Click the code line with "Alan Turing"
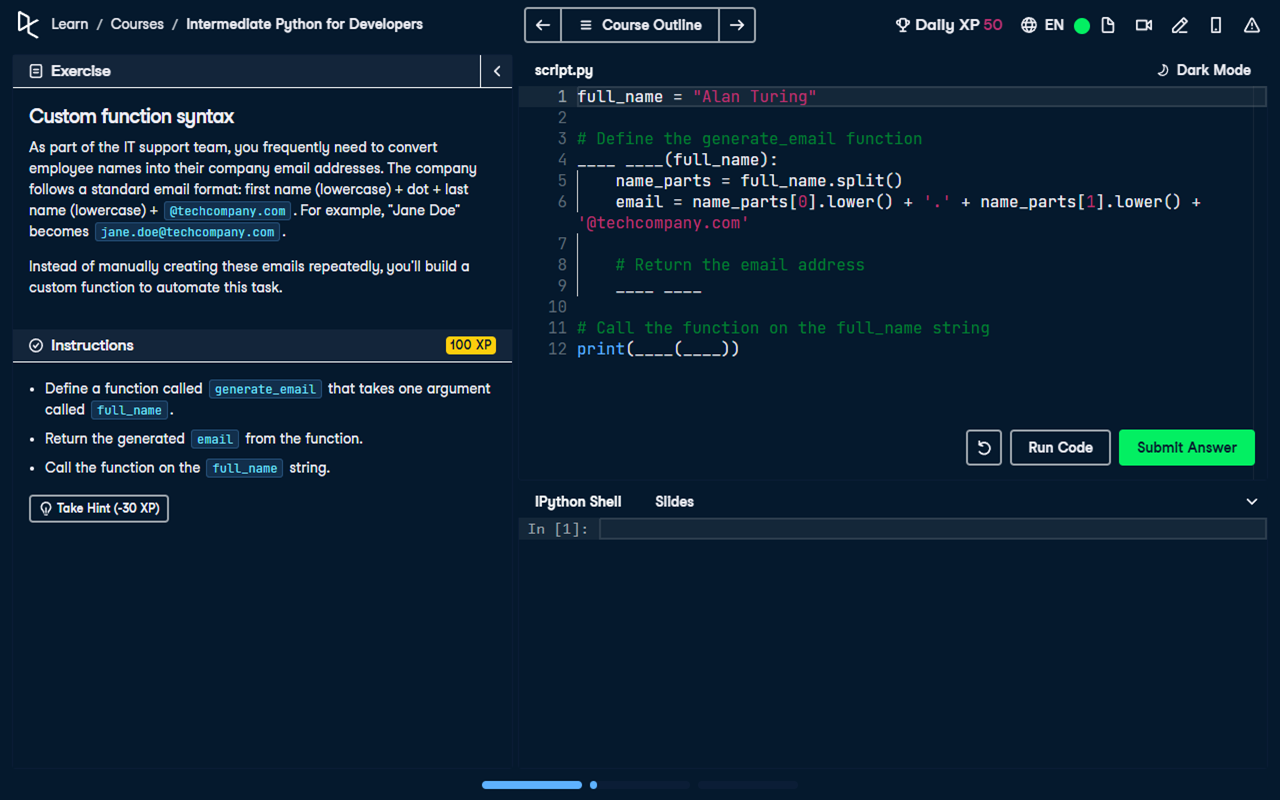Viewport: 1280px width, 800px height. tap(697, 97)
